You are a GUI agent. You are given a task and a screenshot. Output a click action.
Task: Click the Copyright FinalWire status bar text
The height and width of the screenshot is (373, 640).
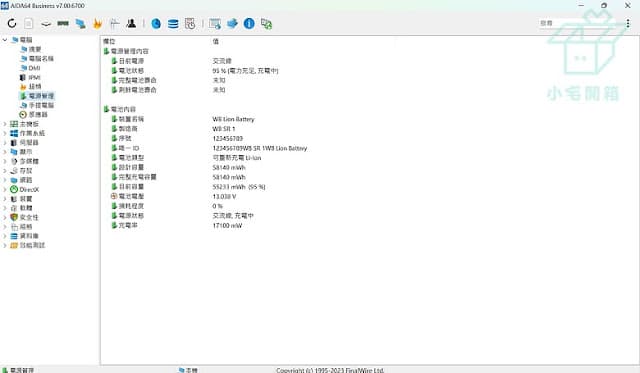330,370
